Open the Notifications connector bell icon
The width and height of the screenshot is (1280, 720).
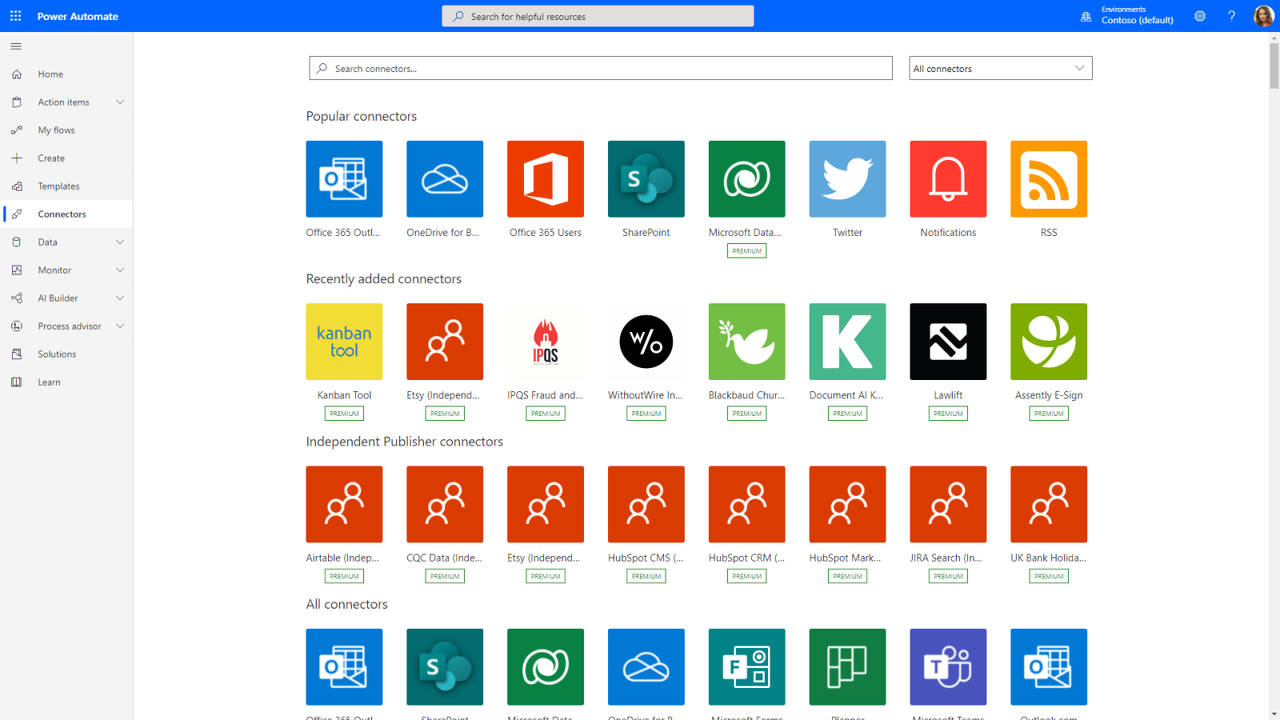point(947,179)
